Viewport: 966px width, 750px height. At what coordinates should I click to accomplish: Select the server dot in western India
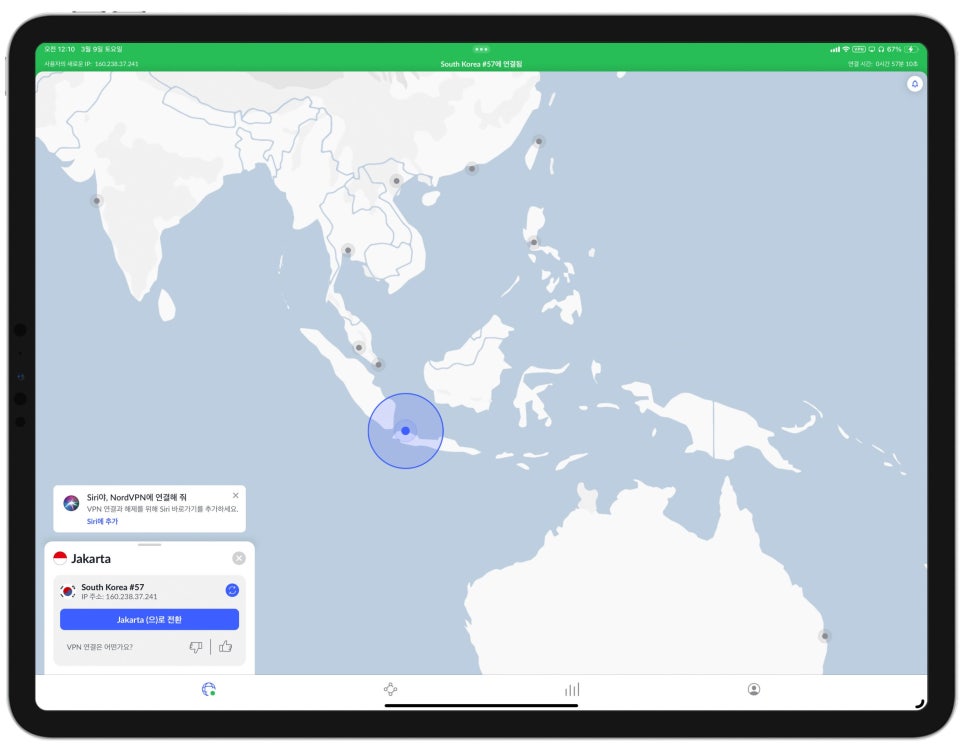click(96, 201)
